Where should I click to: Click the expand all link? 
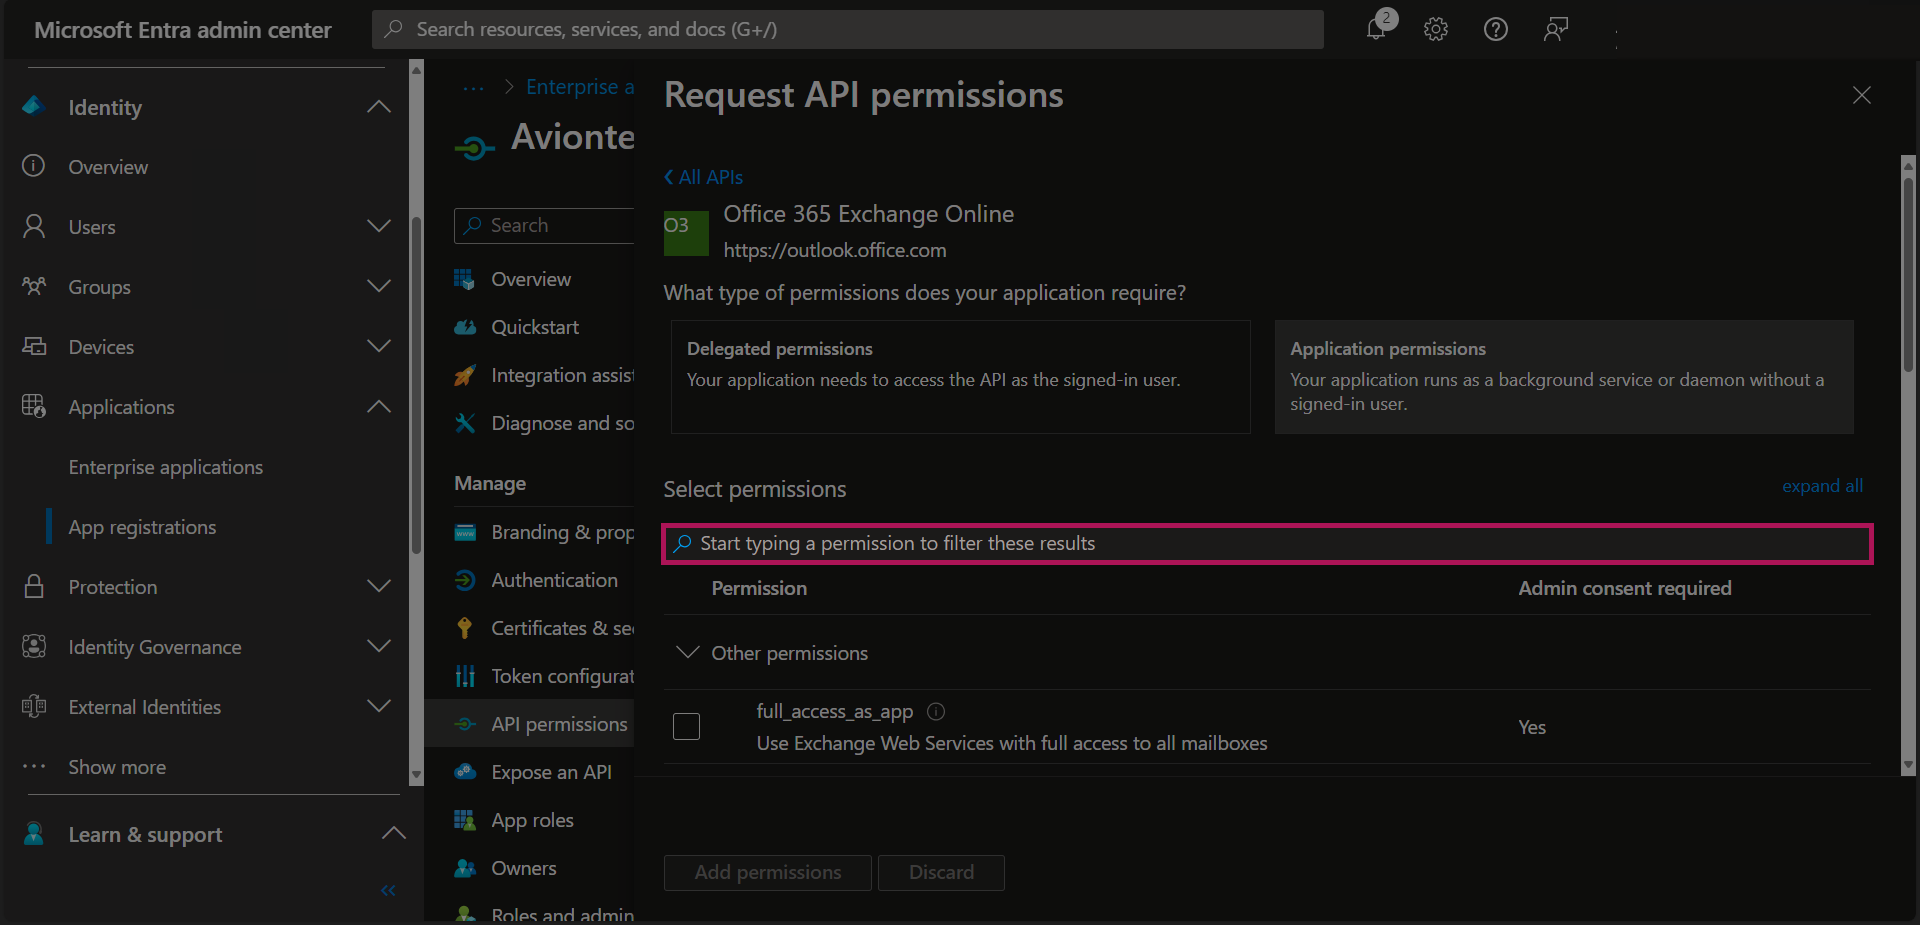click(1821, 486)
